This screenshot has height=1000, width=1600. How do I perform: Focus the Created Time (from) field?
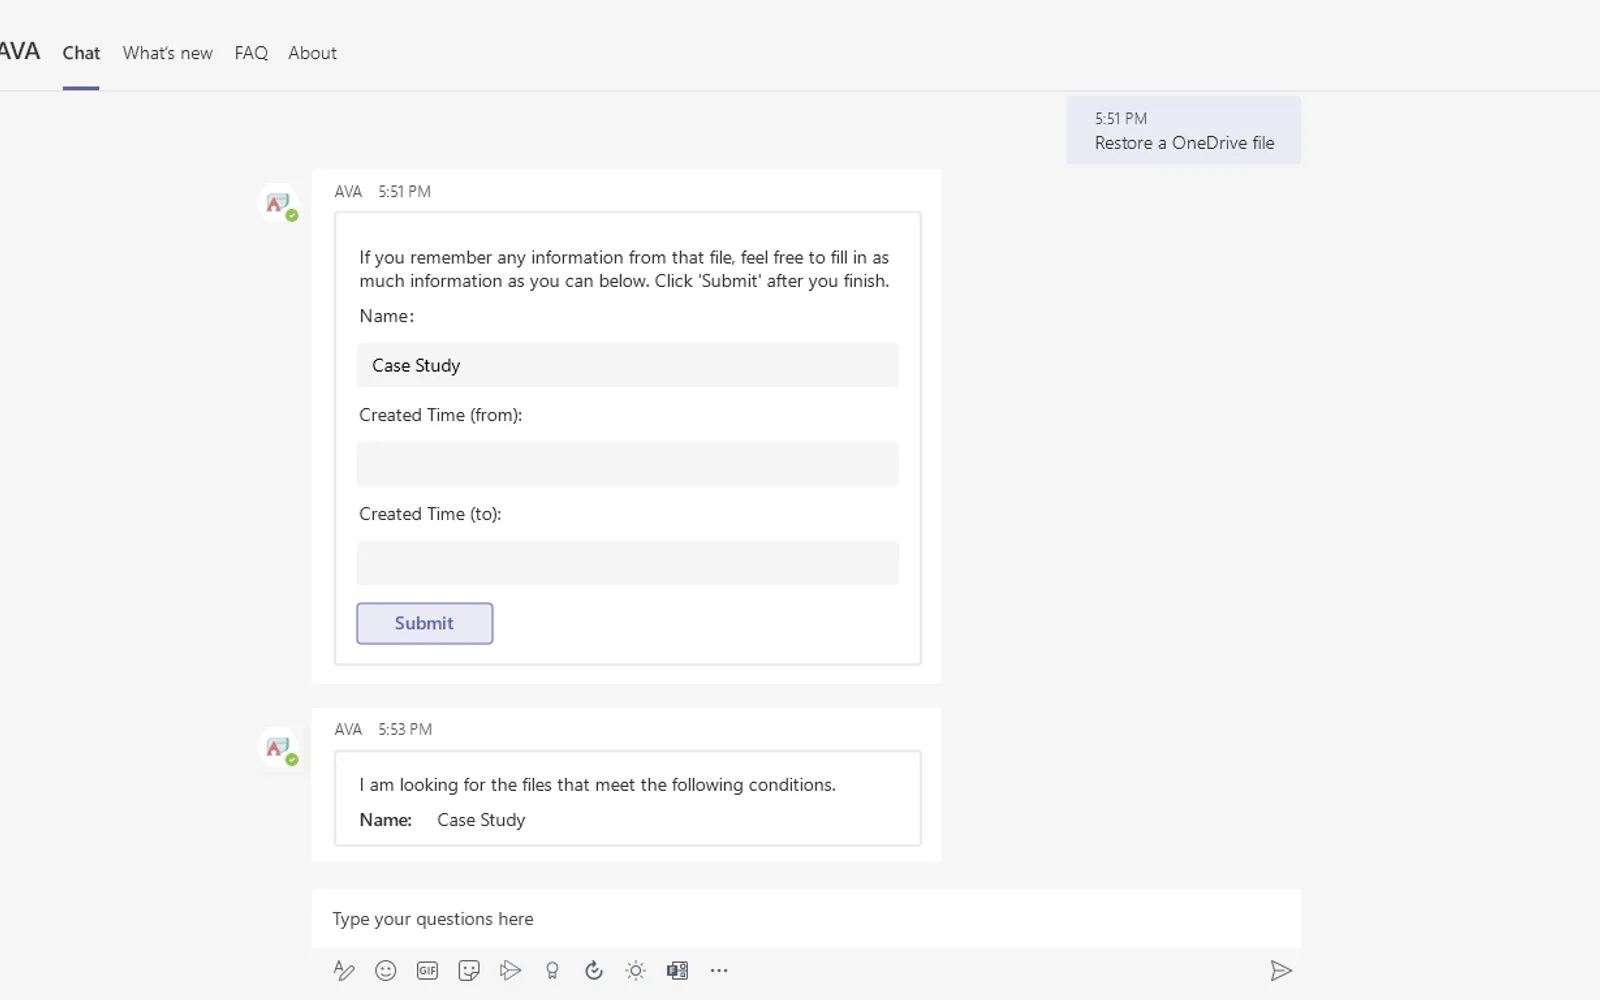(627, 464)
